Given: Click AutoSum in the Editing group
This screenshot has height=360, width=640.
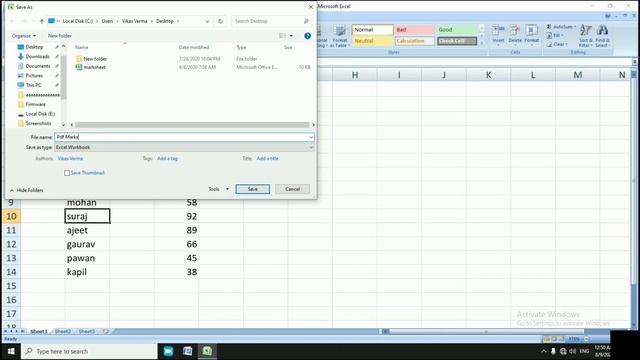Looking at the screenshot, I should click(x=561, y=27).
